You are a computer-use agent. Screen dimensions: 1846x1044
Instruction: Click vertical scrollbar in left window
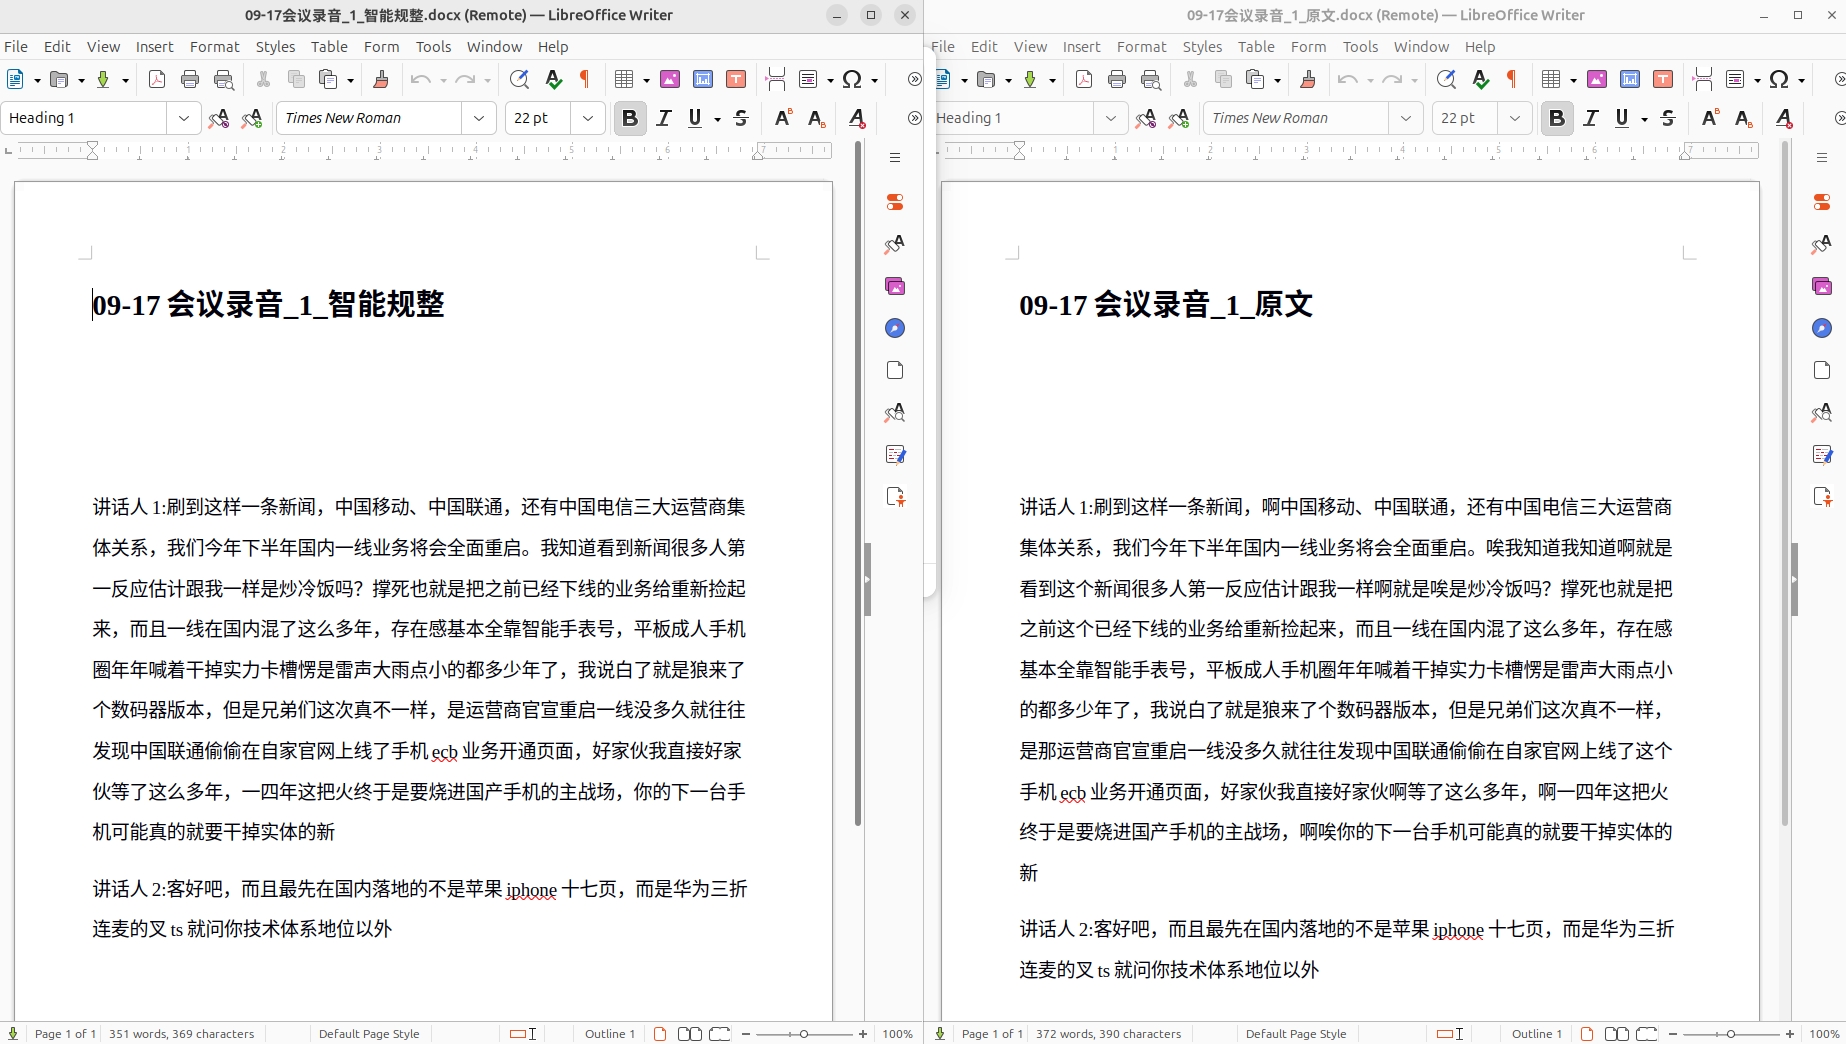coord(858,483)
